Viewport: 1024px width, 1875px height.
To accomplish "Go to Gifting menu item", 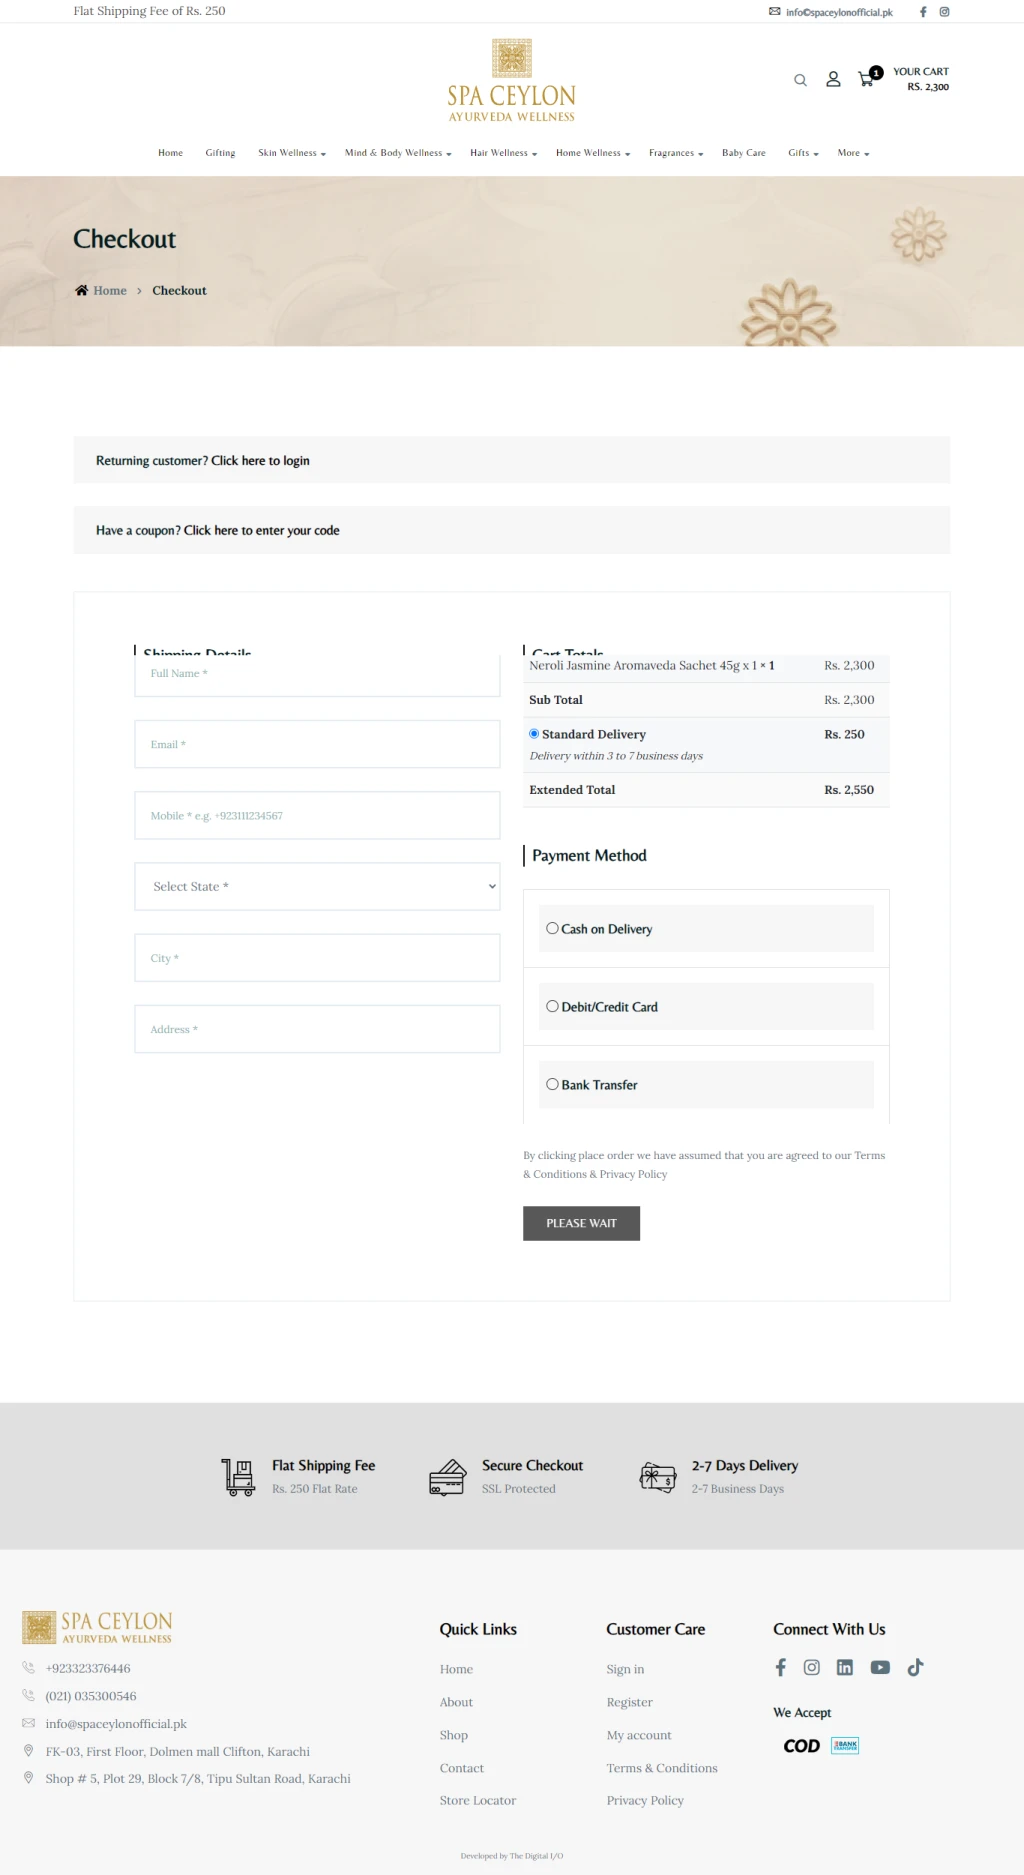I will click(x=220, y=153).
